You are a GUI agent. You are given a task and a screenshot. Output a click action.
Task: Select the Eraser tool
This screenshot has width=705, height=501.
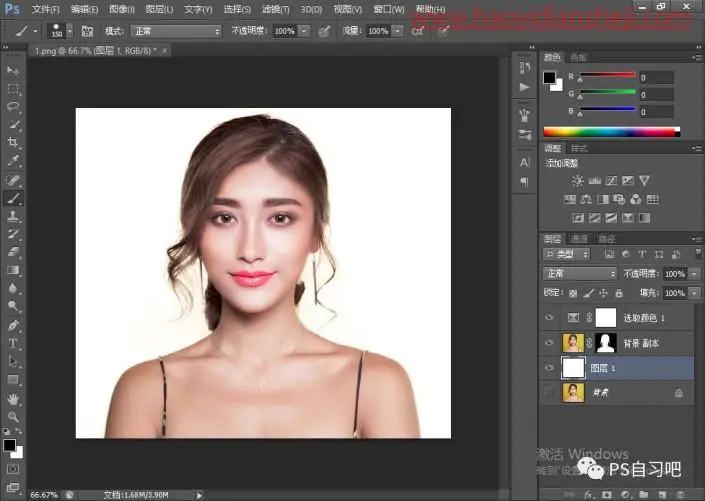point(13,252)
